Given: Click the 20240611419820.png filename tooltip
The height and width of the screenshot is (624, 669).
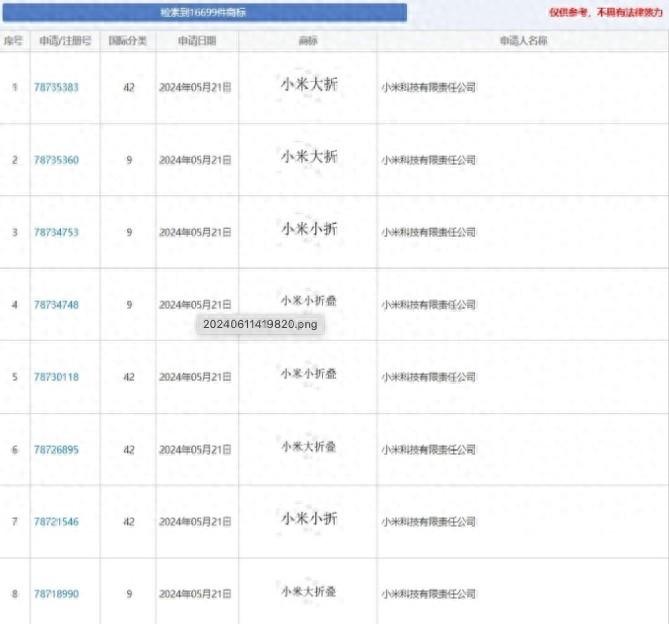Looking at the screenshot, I should point(260,324).
